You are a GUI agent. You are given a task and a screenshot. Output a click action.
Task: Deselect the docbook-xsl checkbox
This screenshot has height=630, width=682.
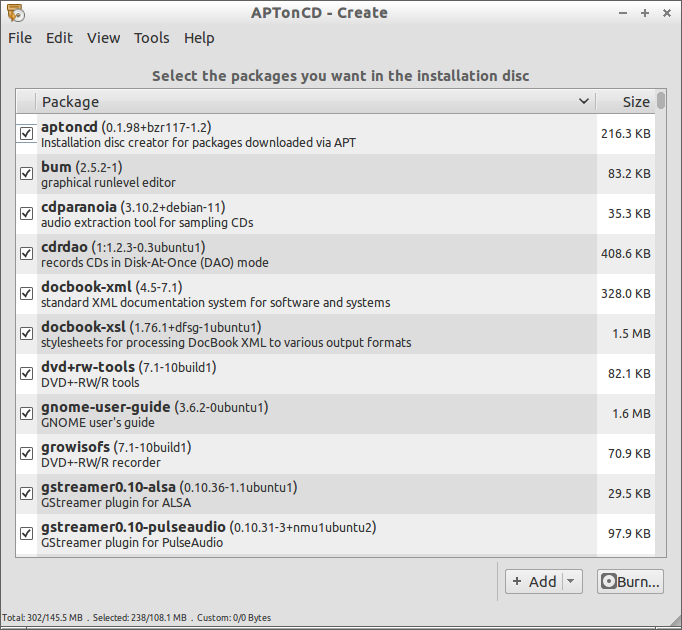27,333
